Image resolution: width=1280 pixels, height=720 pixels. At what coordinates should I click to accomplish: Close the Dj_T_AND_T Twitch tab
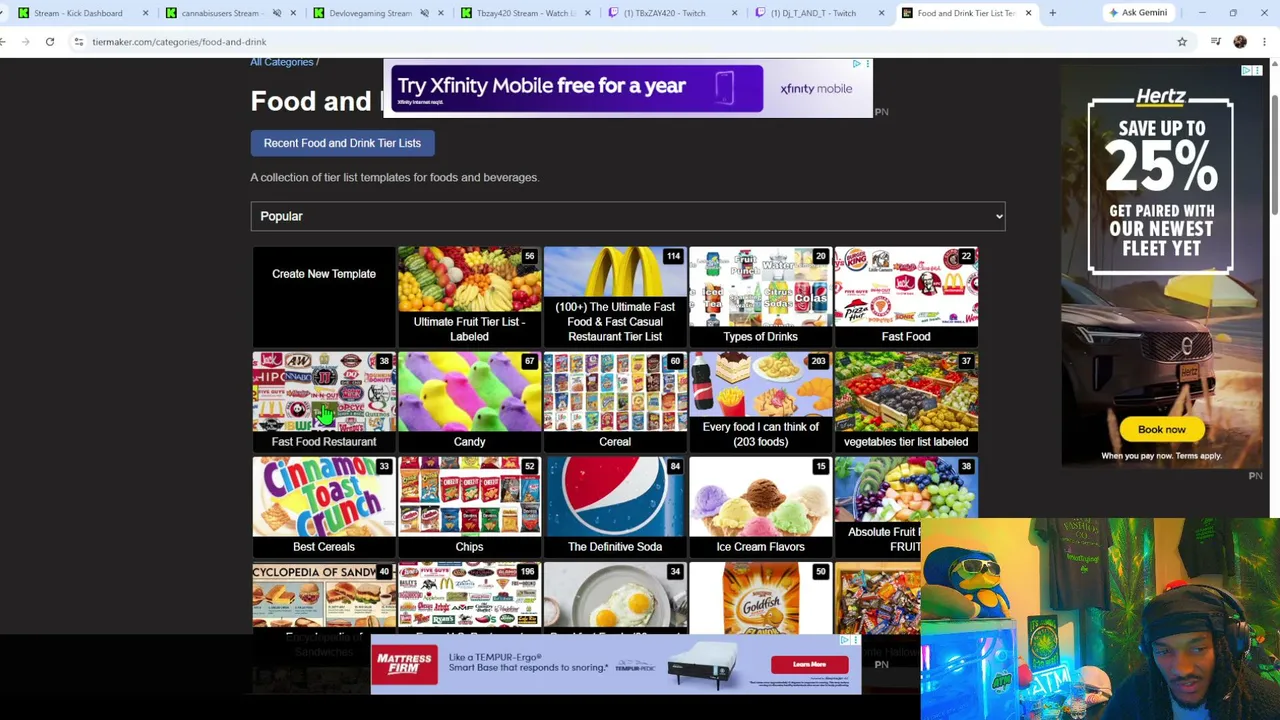point(881,13)
